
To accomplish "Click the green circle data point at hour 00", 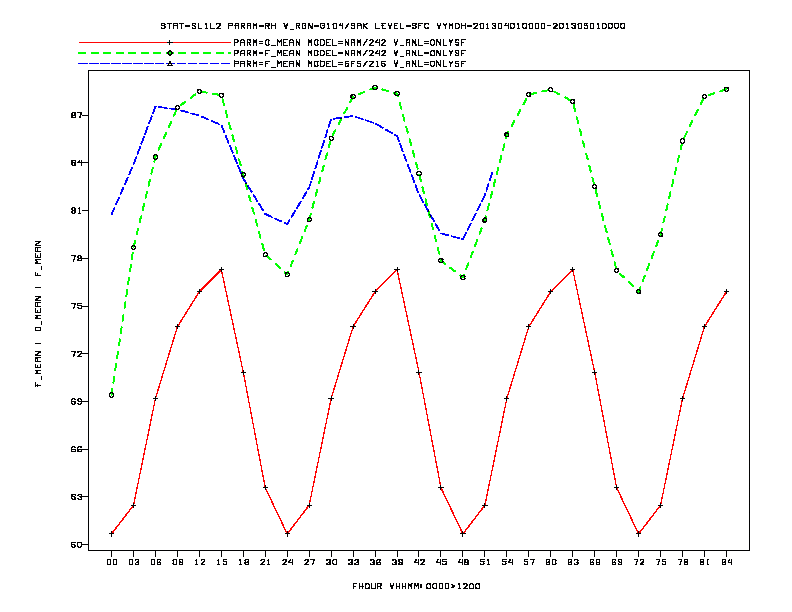I will pos(112,395).
